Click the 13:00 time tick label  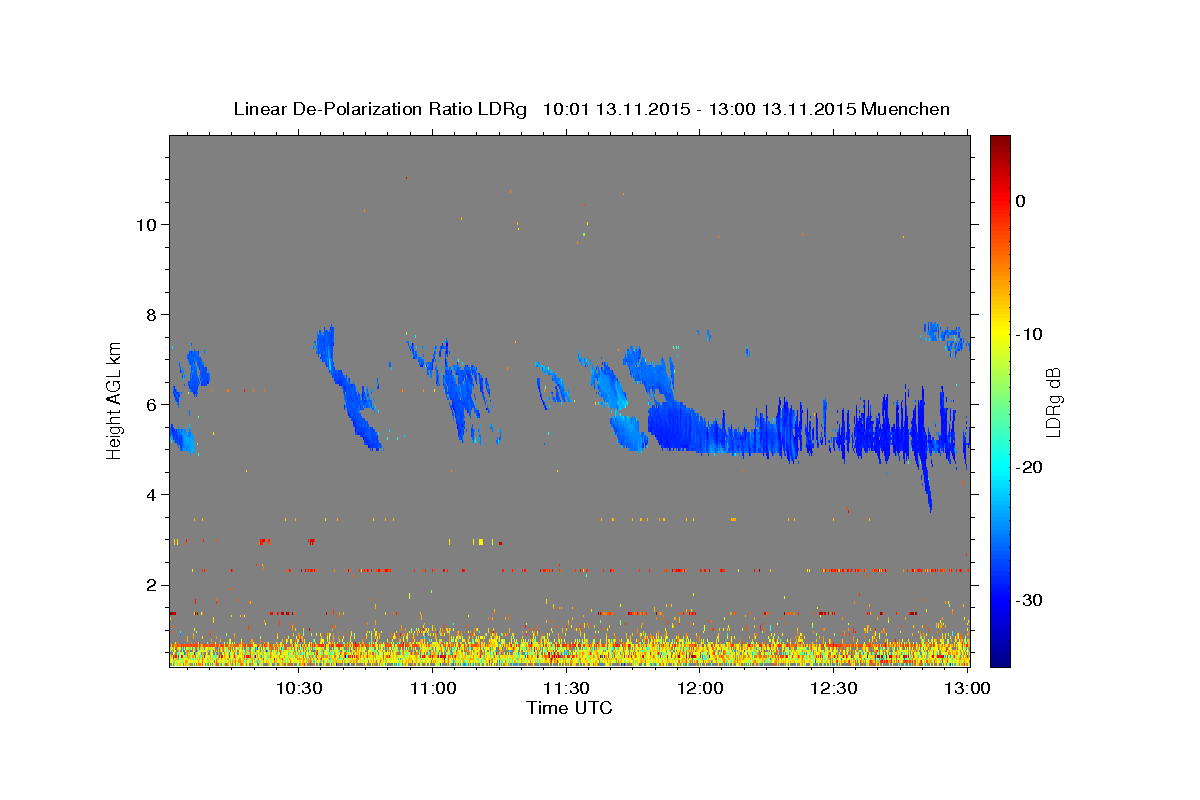point(966,688)
